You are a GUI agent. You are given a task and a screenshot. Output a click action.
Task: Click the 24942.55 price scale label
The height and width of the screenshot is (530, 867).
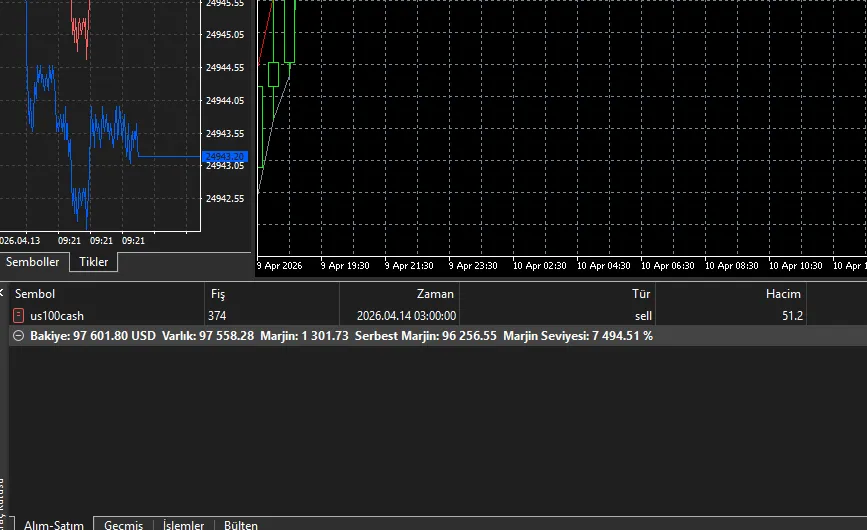[x=224, y=198]
